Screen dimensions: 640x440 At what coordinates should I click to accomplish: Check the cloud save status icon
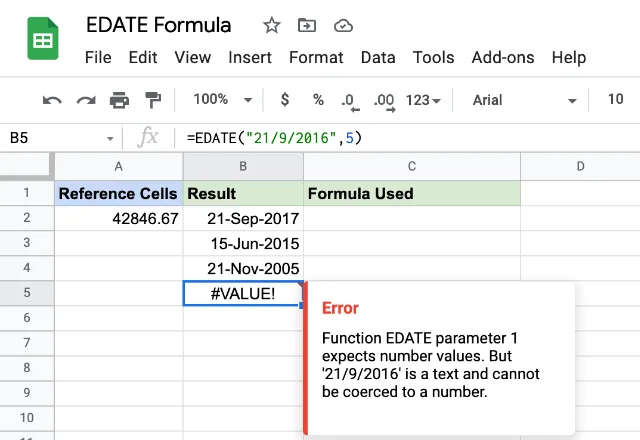pyautogui.click(x=343, y=26)
